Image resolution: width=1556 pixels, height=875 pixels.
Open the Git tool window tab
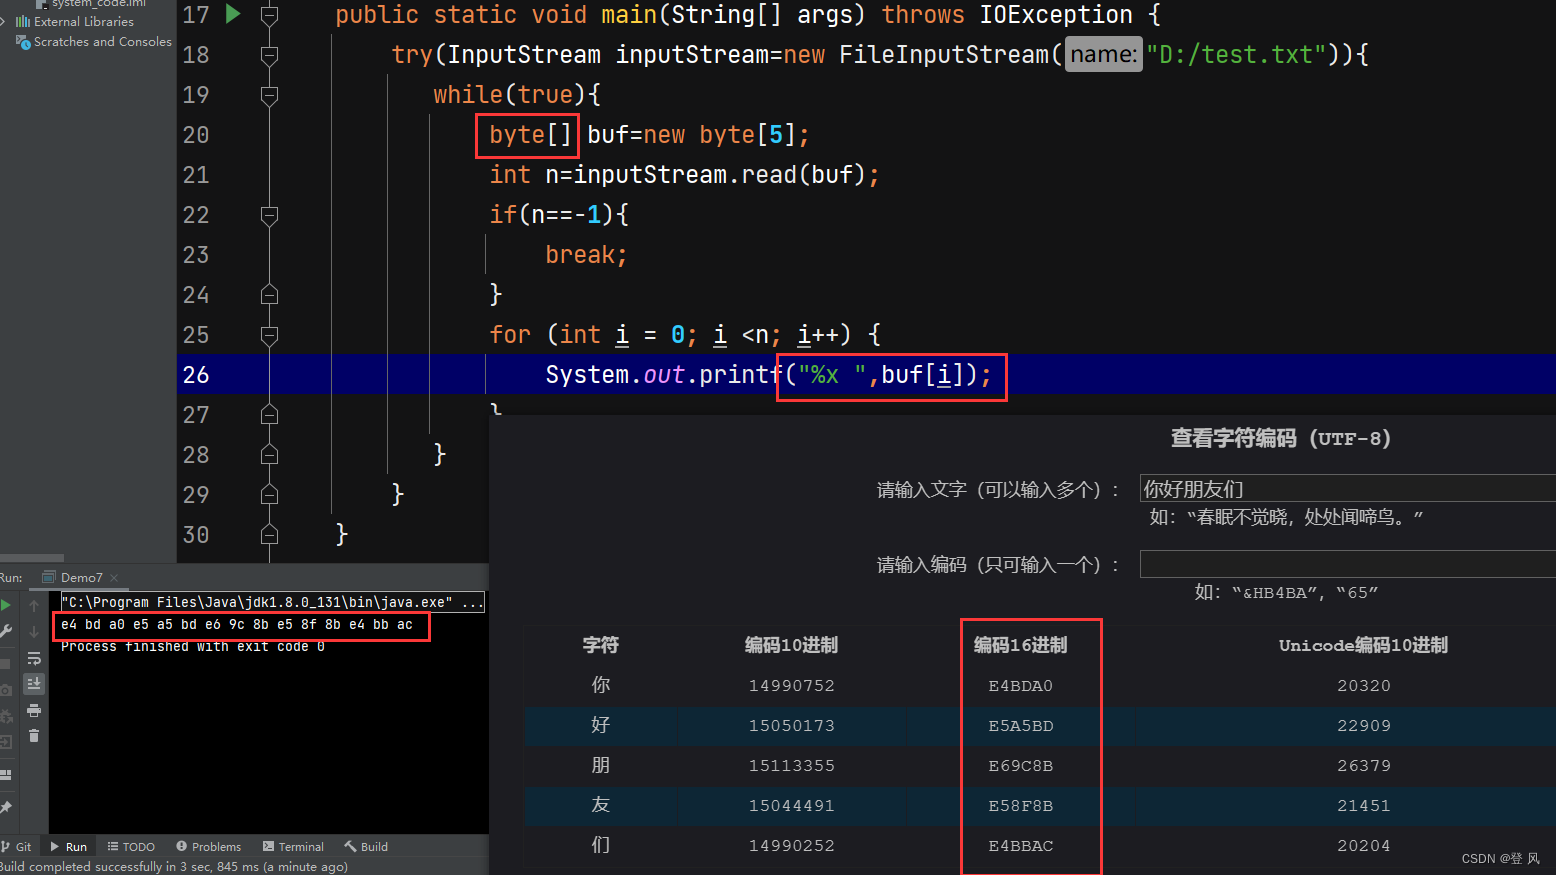tap(17, 847)
